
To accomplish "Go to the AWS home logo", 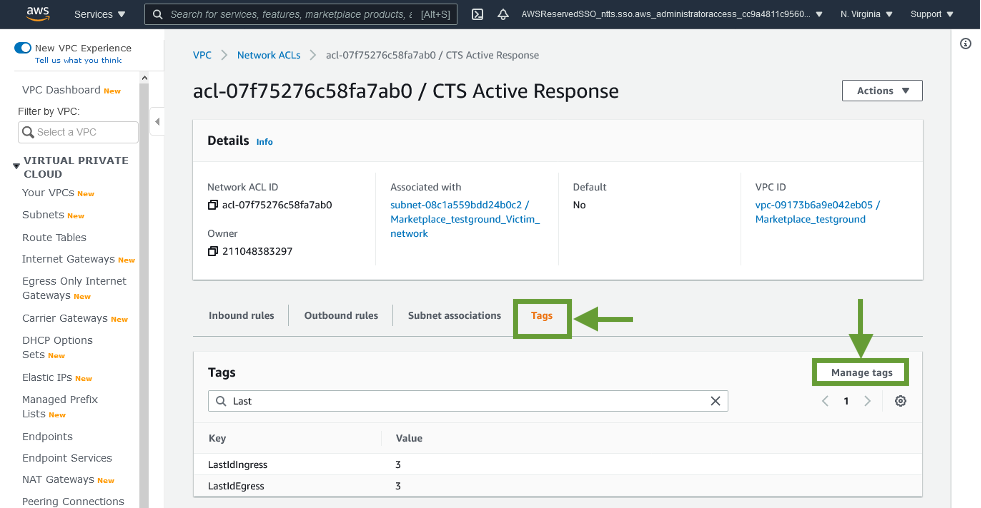I will coord(38,14).
